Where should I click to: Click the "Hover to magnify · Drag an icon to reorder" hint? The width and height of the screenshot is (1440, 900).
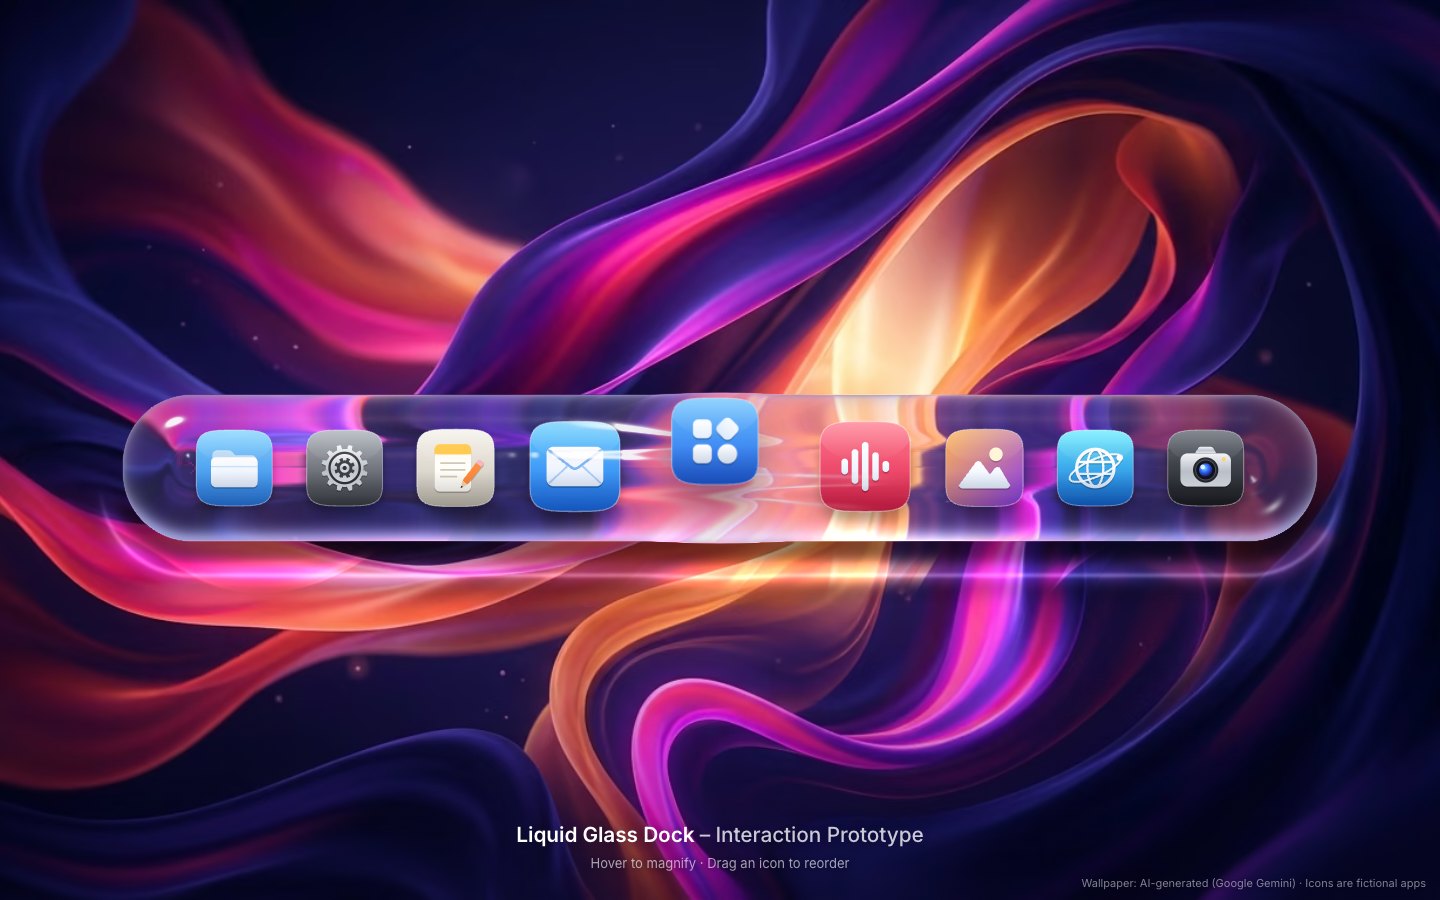coord(720,863)
